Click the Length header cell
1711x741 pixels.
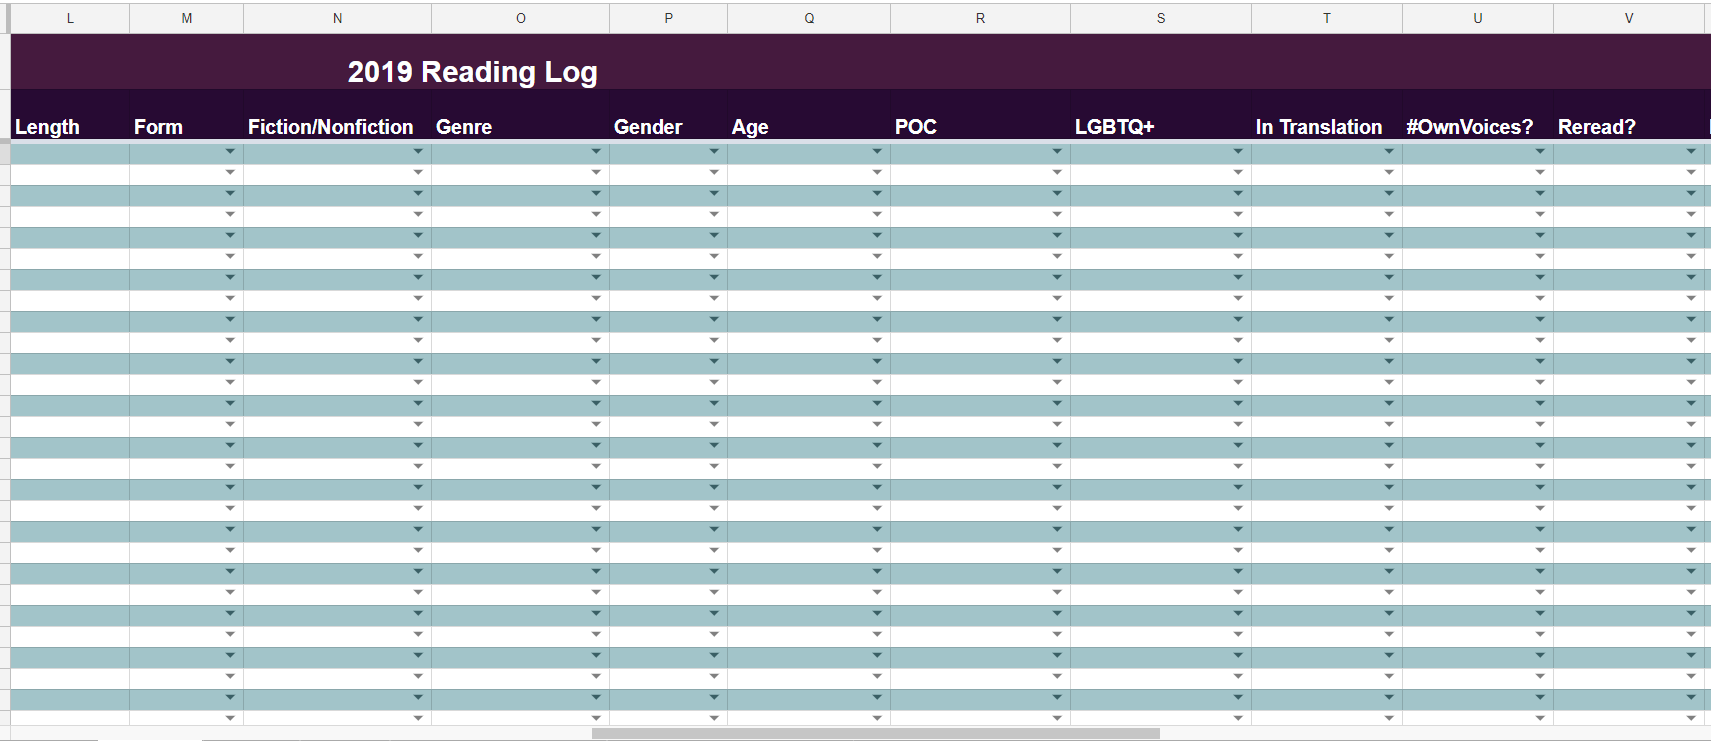tap(70, 115)
